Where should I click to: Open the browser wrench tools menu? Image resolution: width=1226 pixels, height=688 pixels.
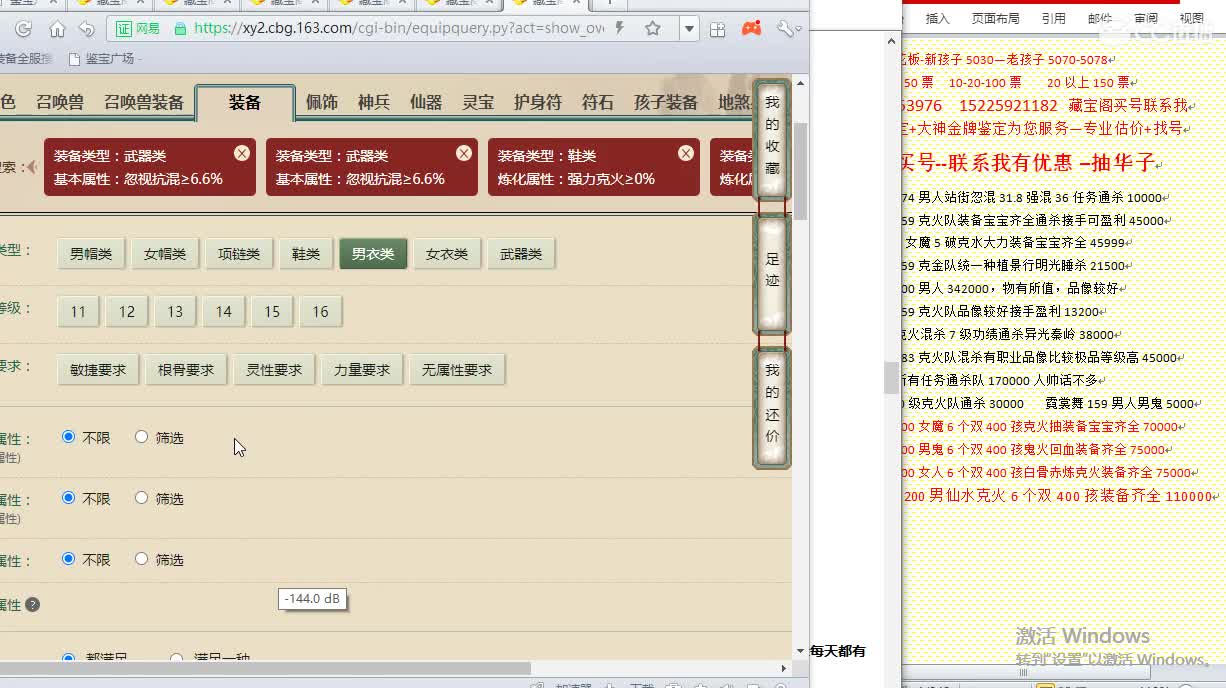(x=786, y=28)
